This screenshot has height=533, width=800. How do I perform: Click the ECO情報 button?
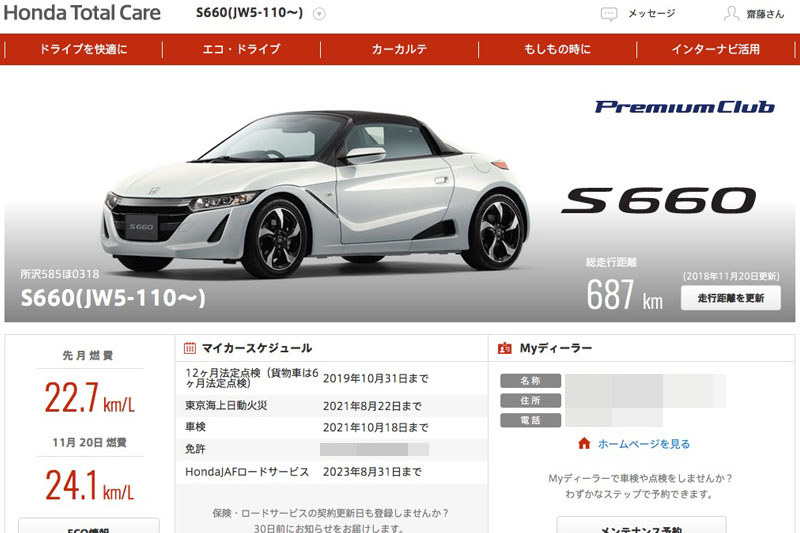tap(88, 526)
